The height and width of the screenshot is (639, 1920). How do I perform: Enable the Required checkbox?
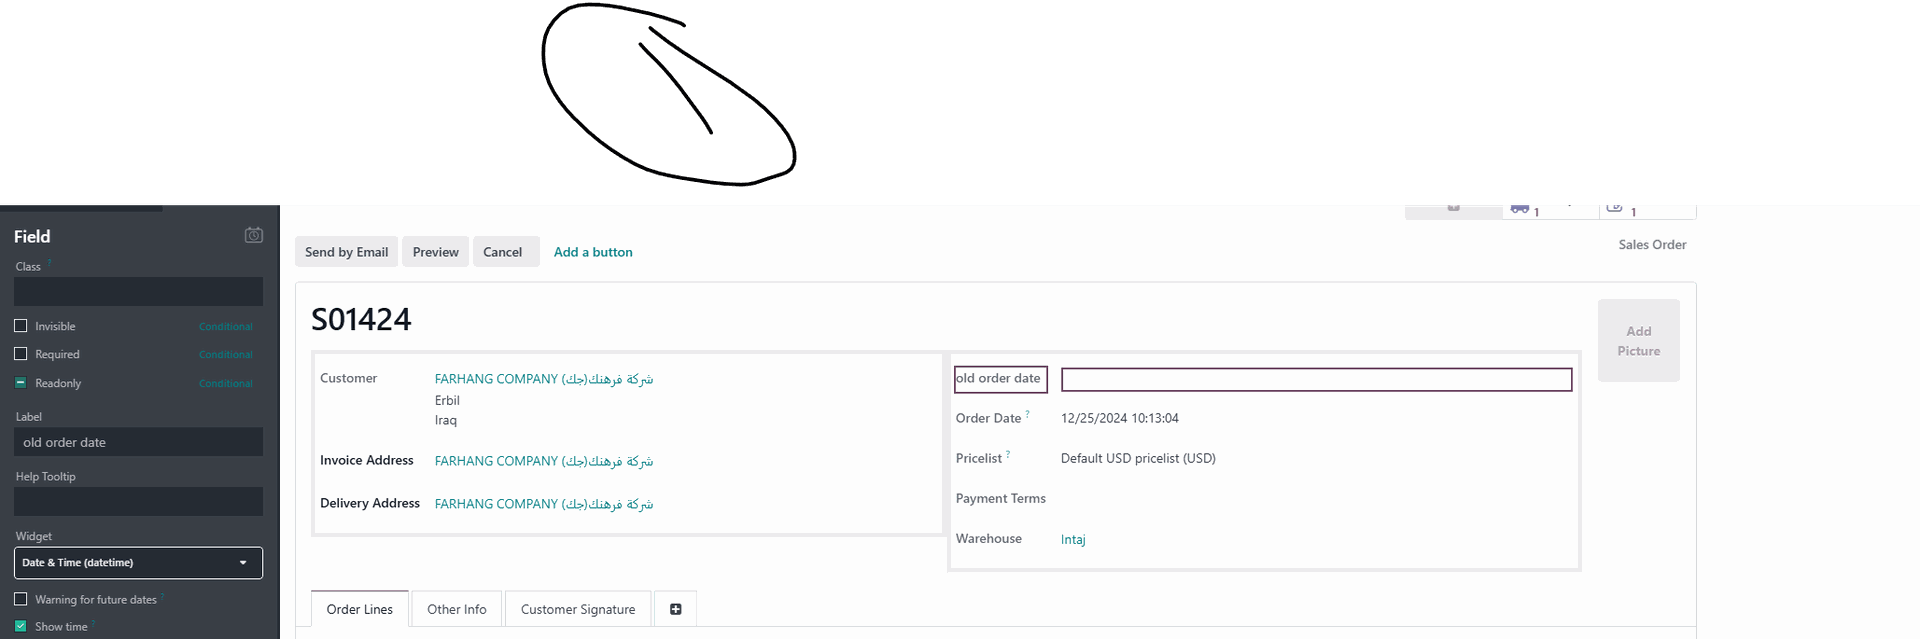pyautogui.click(x=21, y=354)
